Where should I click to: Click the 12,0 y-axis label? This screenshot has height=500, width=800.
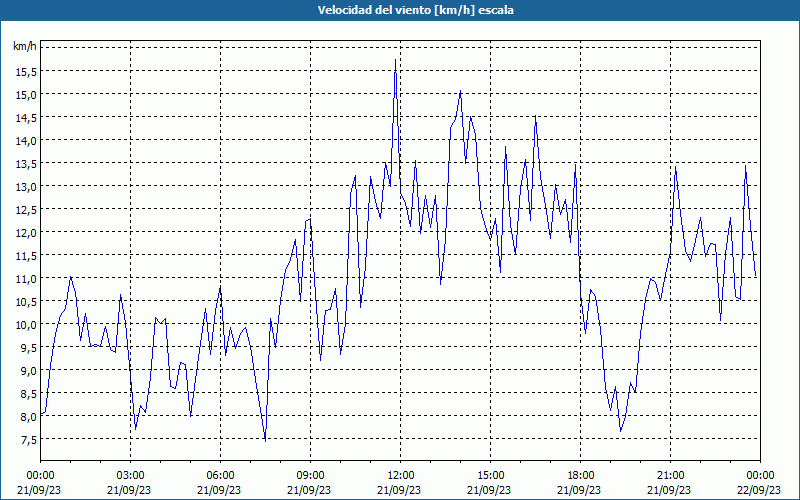click(26, 233)
